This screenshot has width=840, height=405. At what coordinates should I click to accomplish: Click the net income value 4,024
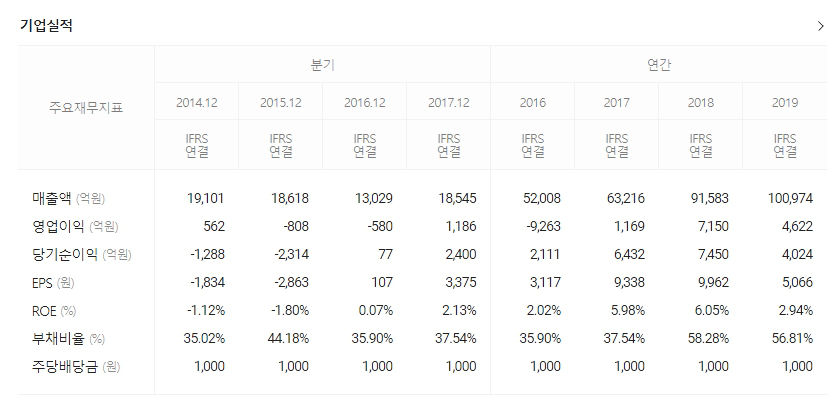pos(797,254)
